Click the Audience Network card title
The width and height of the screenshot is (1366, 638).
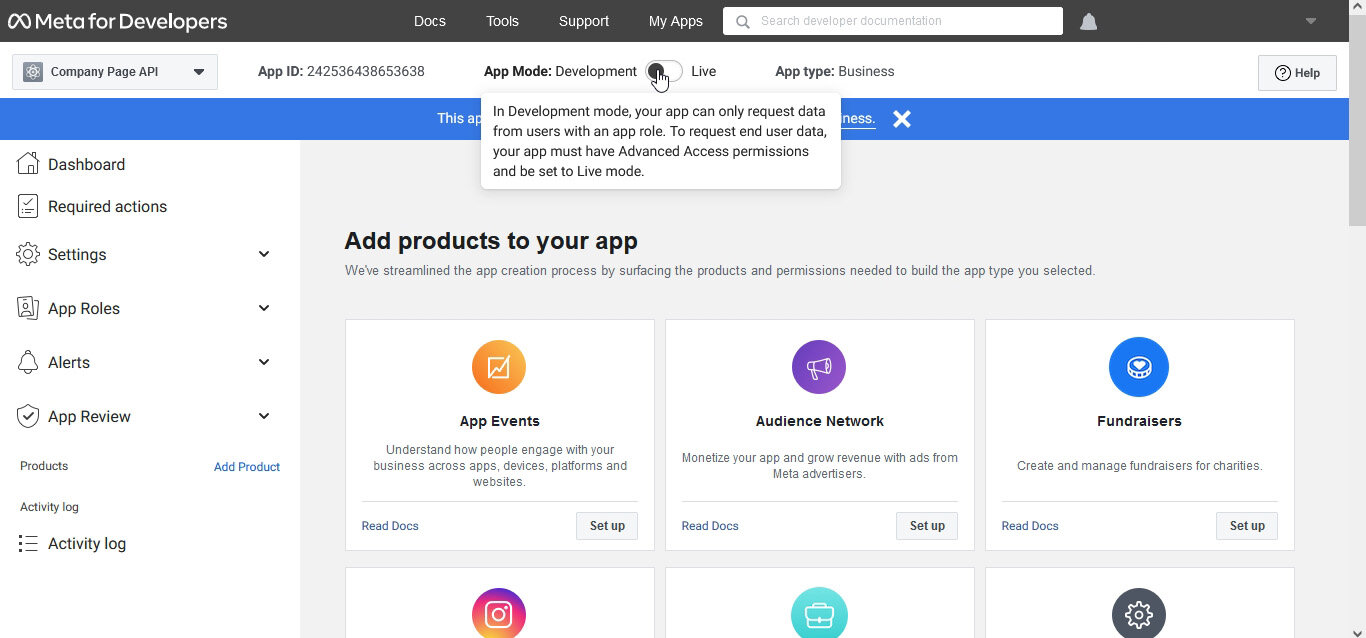point(820,421)
